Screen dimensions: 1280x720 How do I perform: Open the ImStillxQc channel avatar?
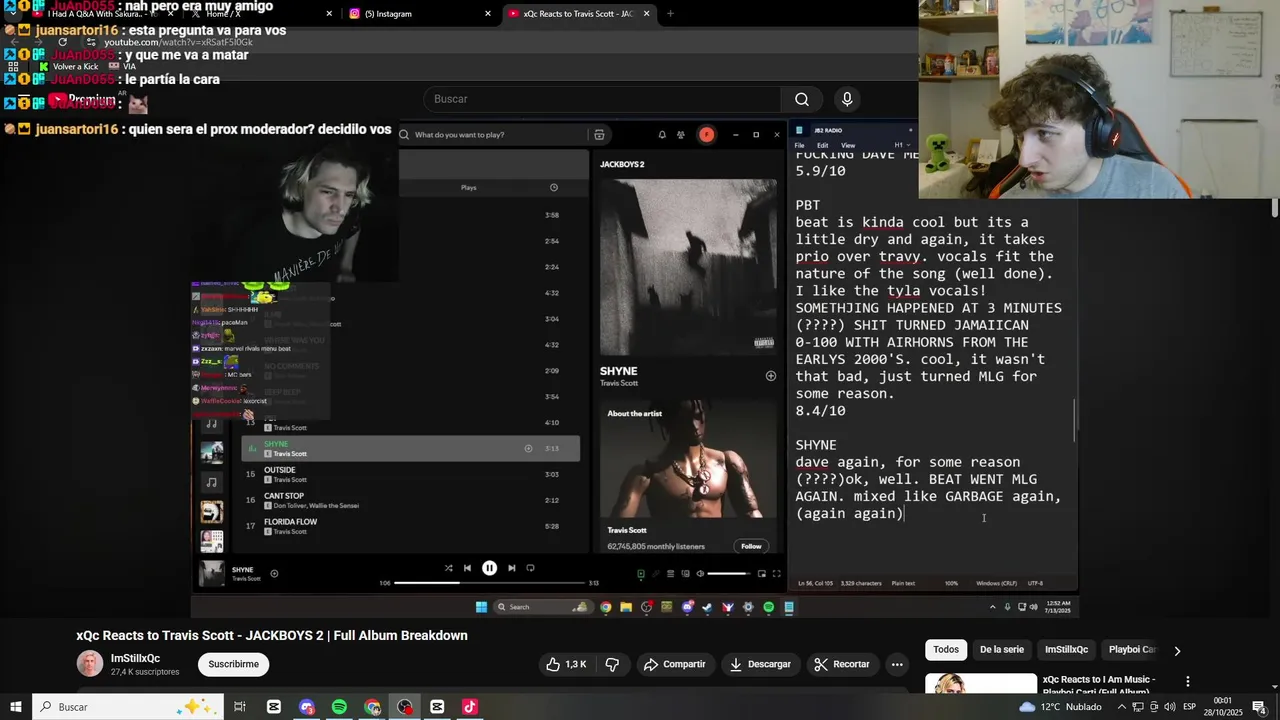tap(90, 664)
